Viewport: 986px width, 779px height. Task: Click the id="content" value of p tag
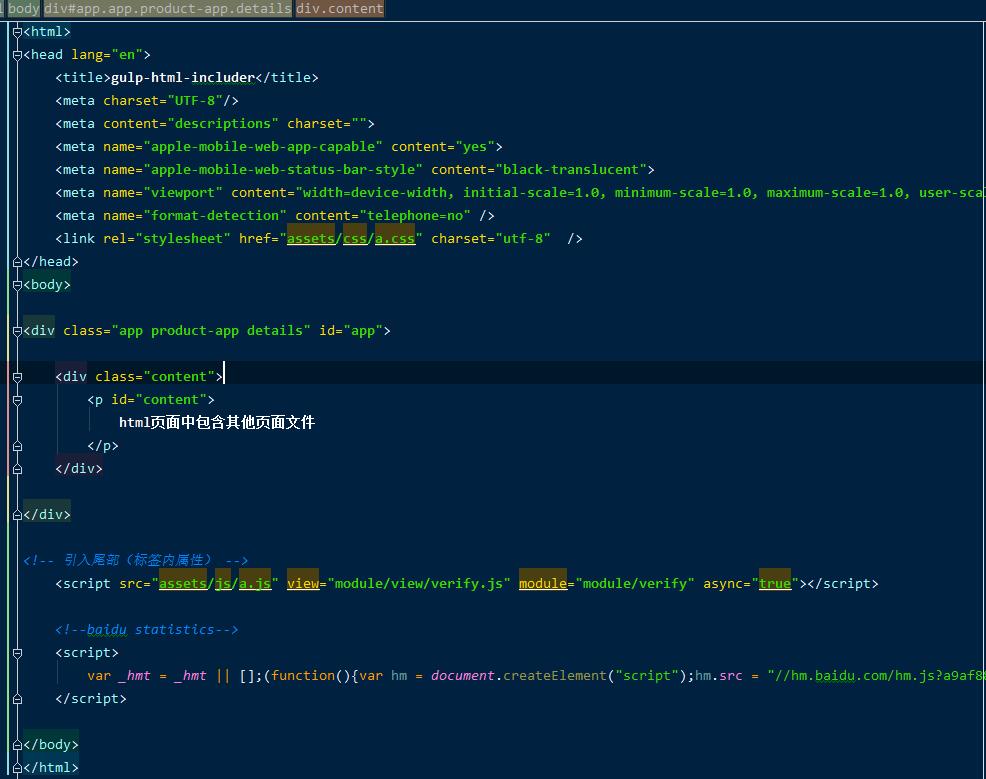pyautogui.click(x=171, y=399)
